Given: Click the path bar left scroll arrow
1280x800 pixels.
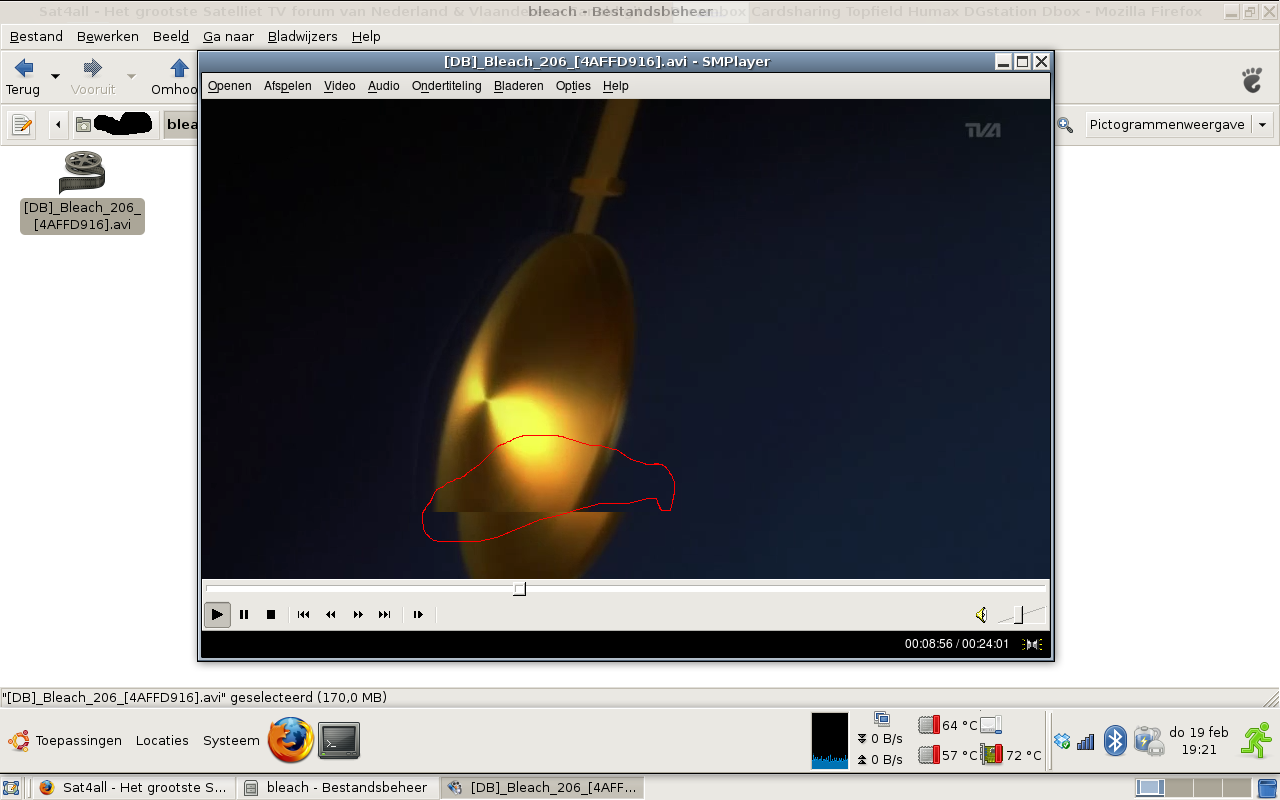Looking at the screenshot, I should coord(58,125).
